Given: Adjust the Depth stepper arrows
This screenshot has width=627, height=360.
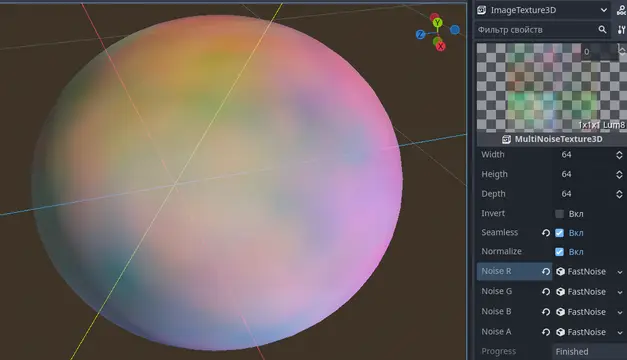Looking at the screenshot, I should click(619, 194).
